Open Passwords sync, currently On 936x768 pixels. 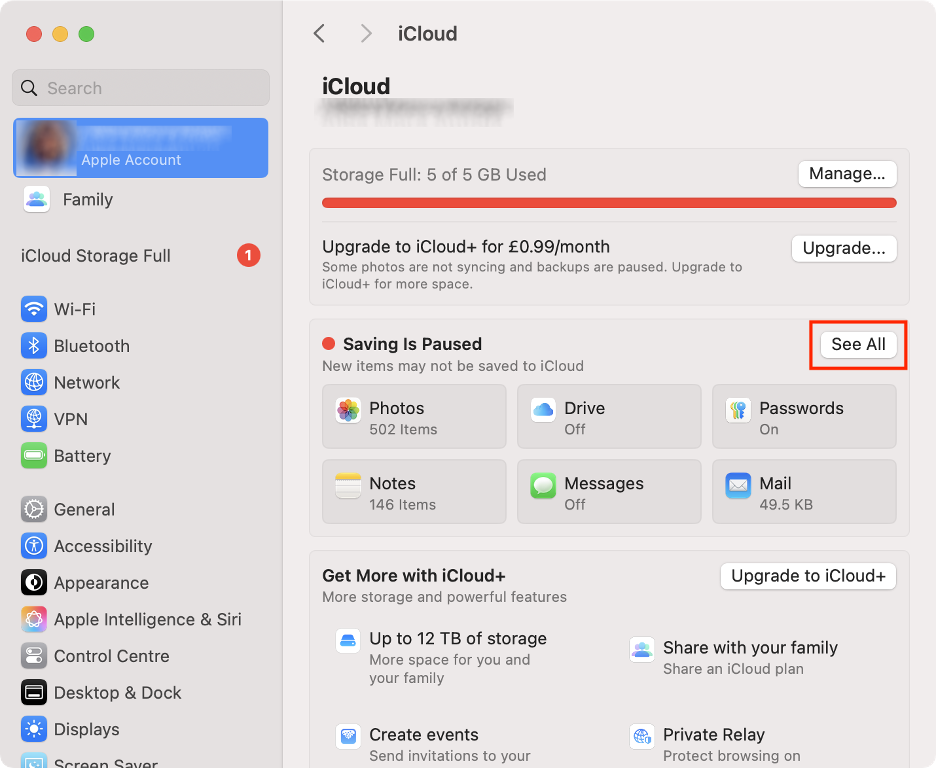pyautogui.click(x=803, y=417)
